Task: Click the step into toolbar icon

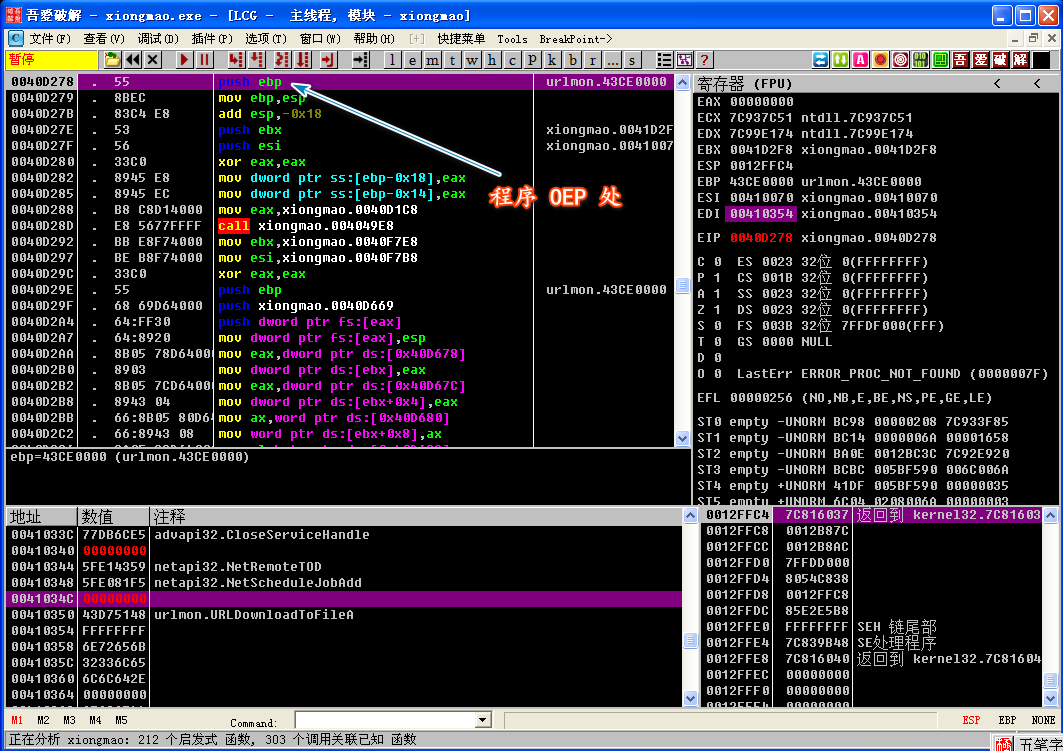Action: [x=236, y=60]
